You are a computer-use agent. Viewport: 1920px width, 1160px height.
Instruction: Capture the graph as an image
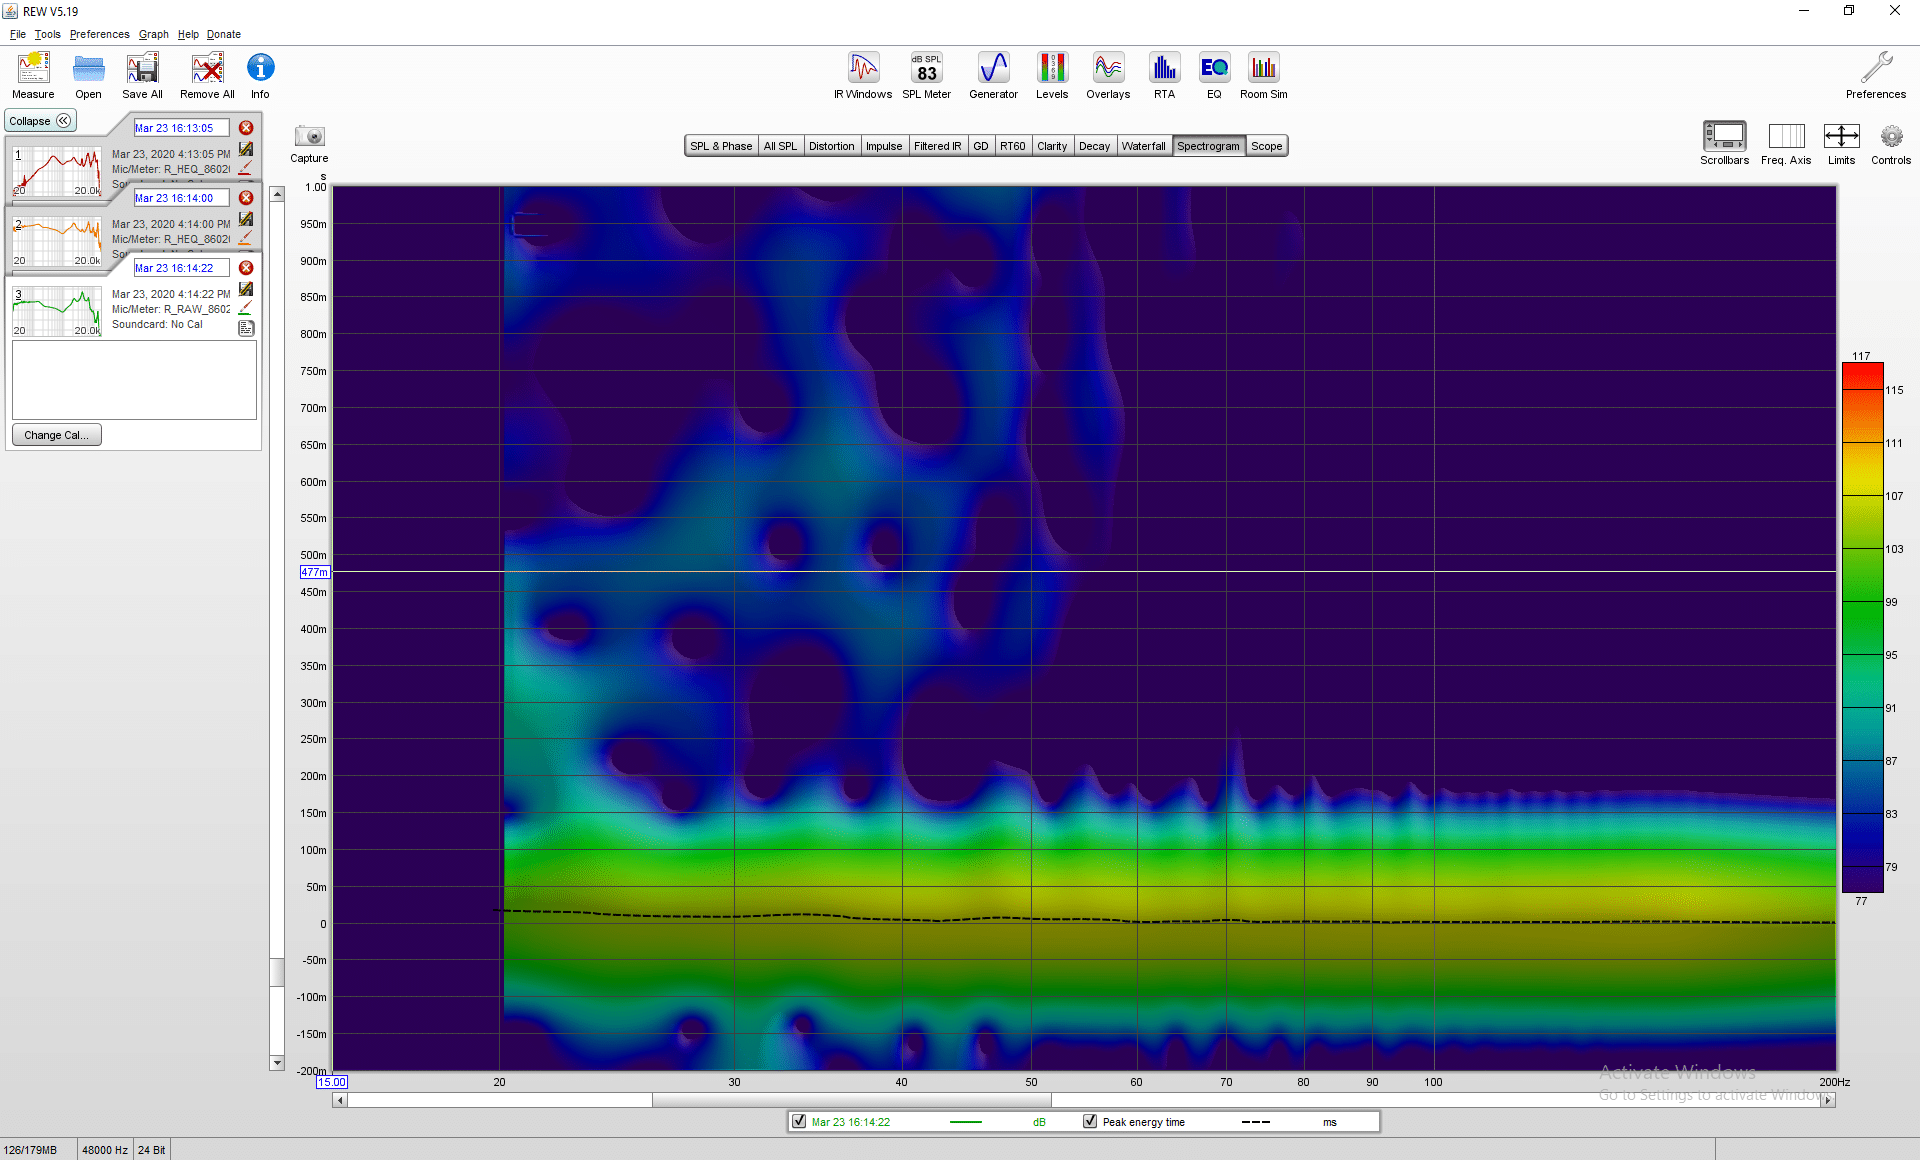point(309,143)
